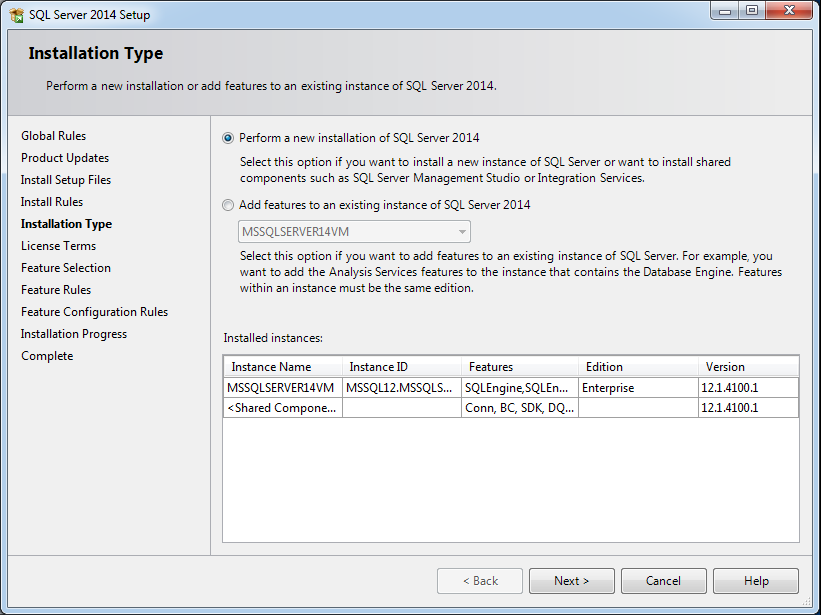Click the Next button
Viewport: 821px width, 615px height.
point(571,581)
